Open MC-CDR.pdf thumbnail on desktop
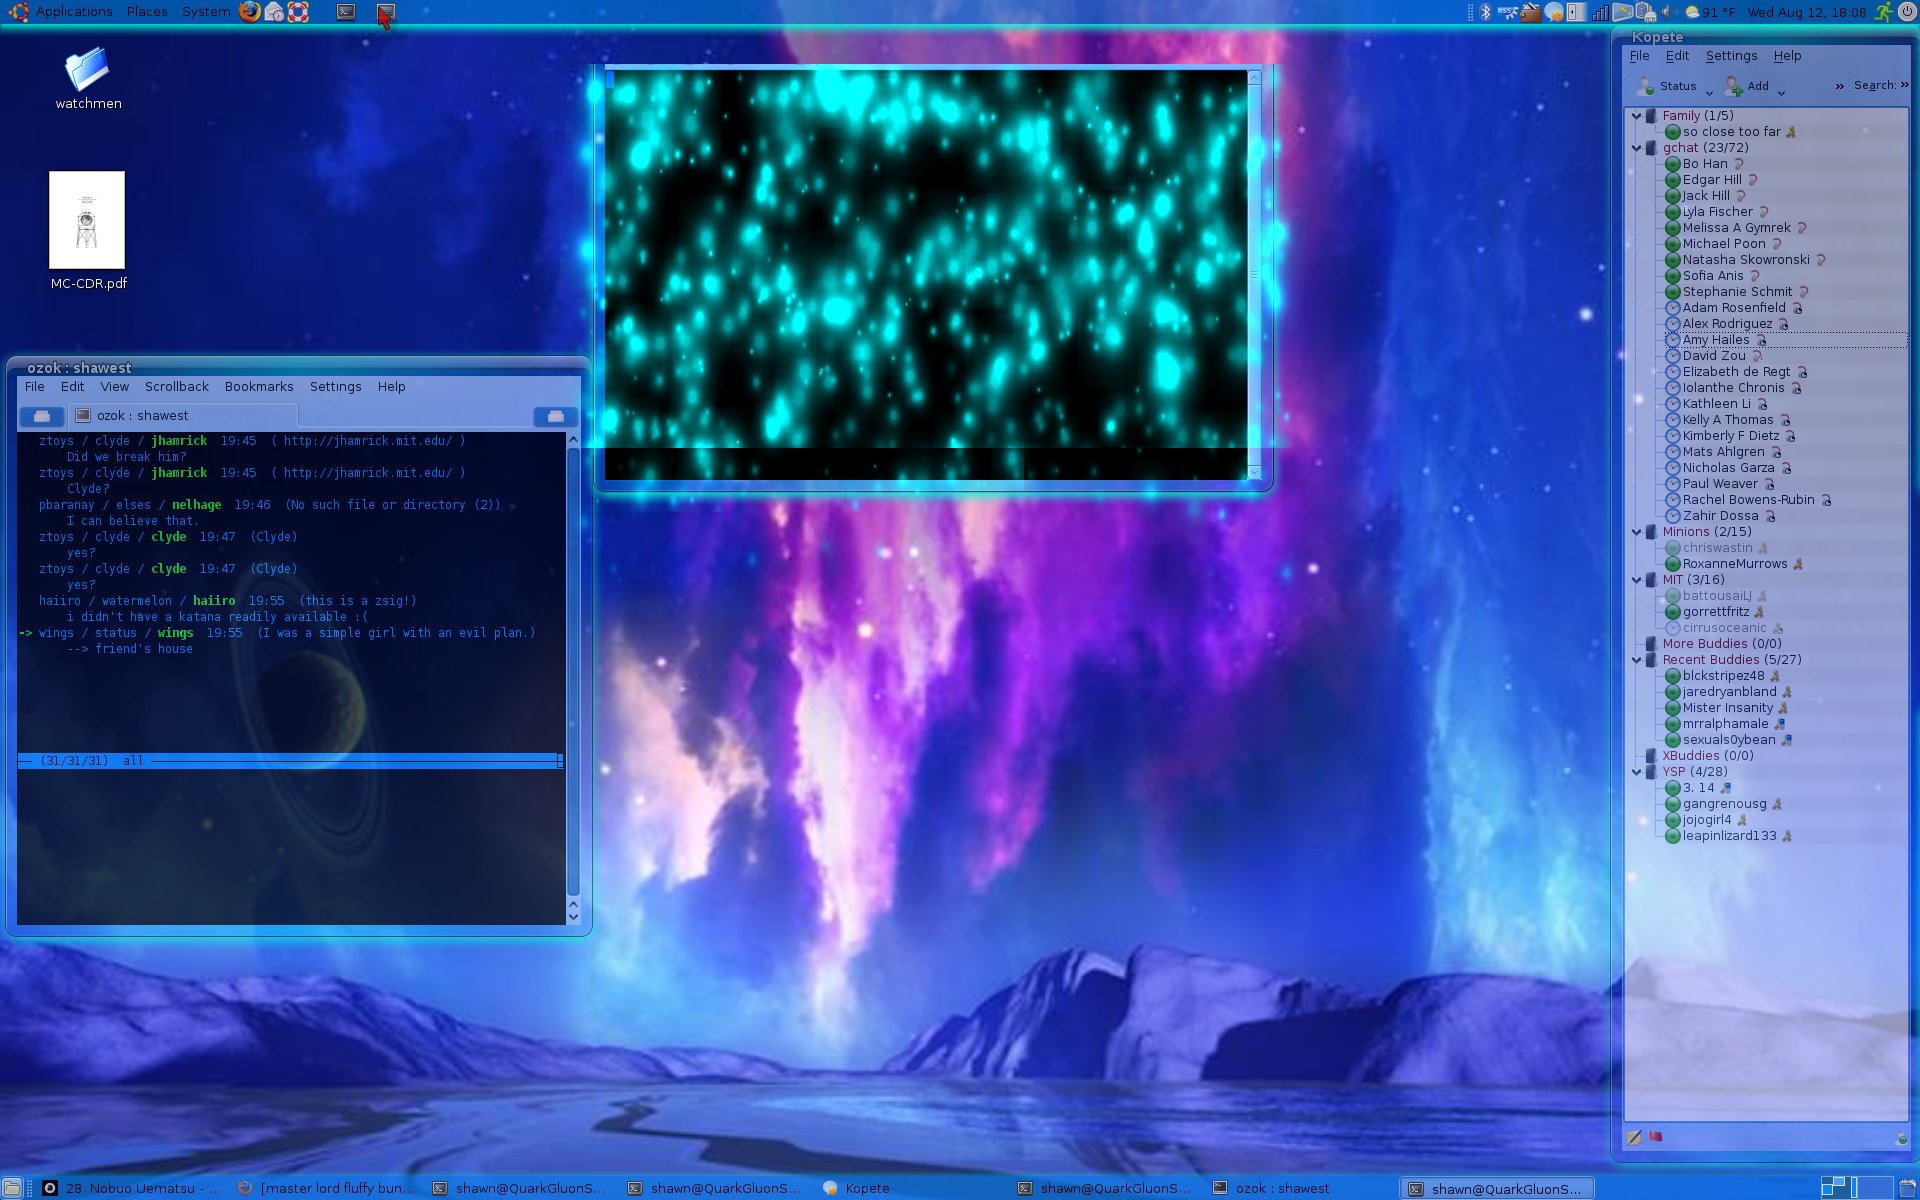1920x1200 pixels. (x=87, y=220)
